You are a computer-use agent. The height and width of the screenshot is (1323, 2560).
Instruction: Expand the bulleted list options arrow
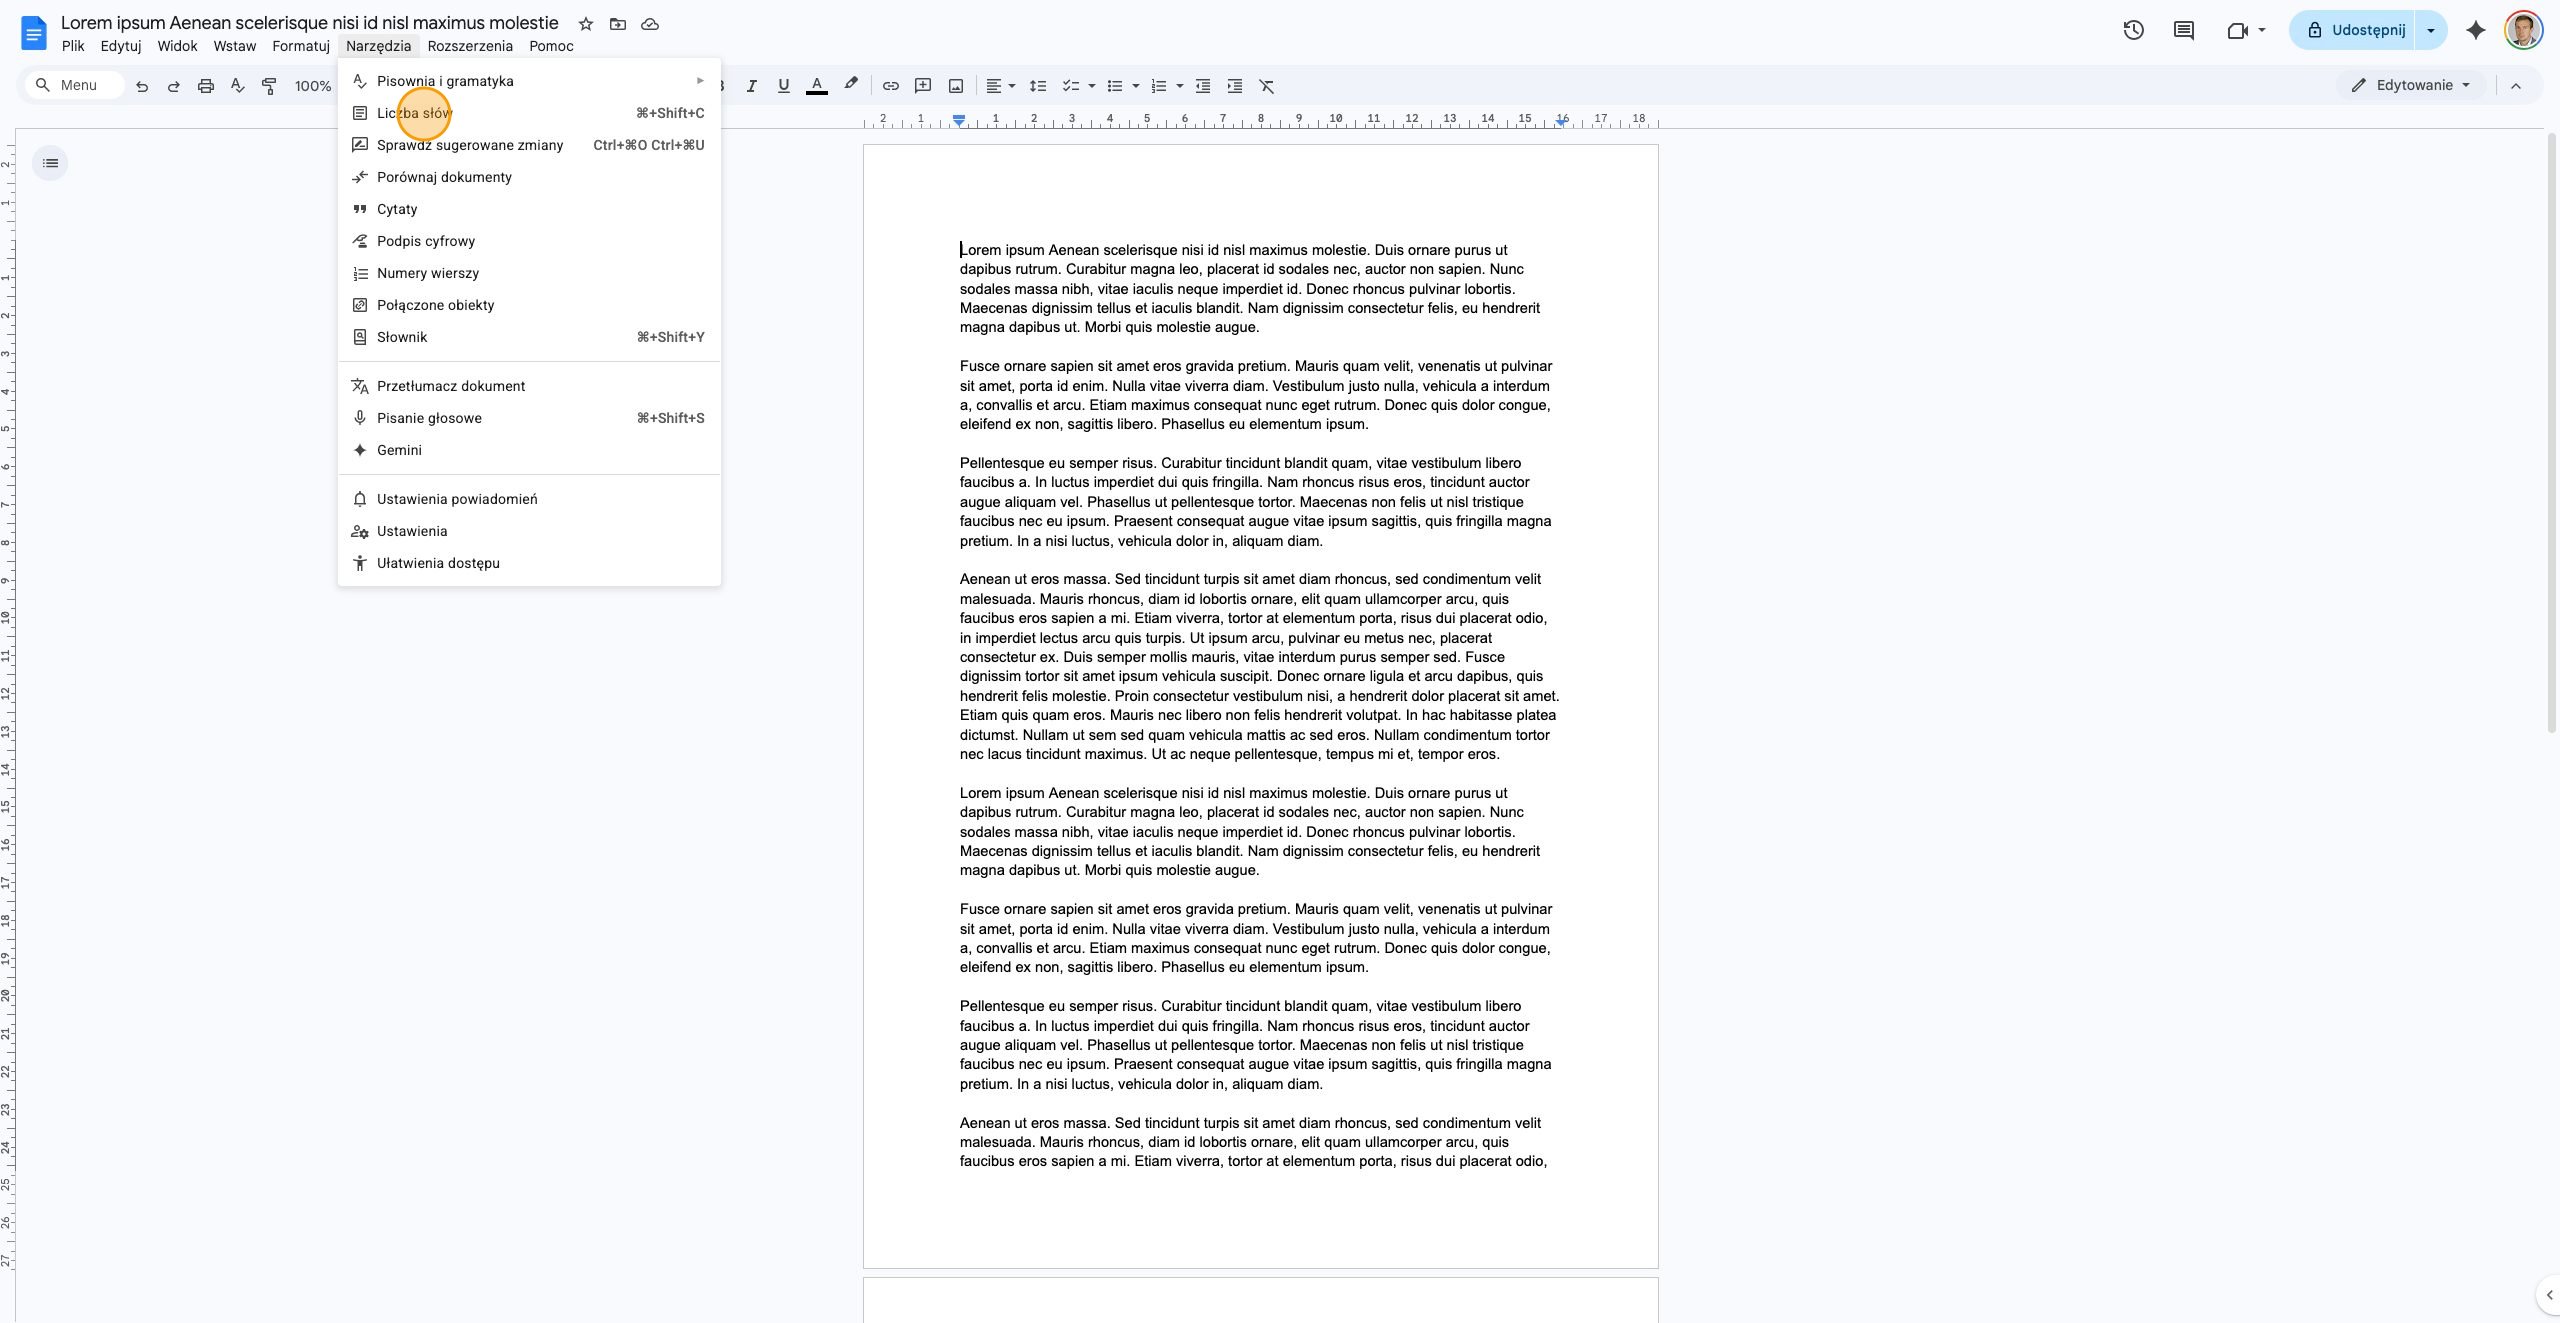[x=1136, y=86]
